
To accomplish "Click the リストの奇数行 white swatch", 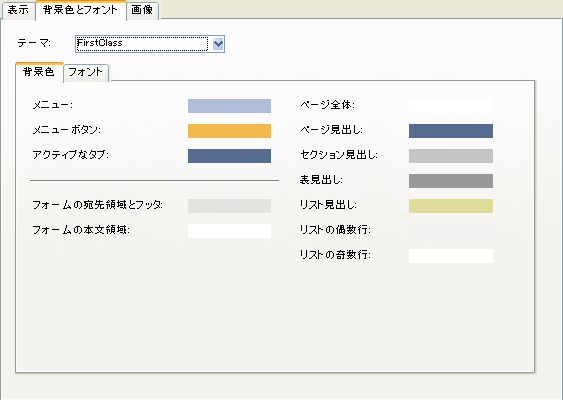I will click(451, 256).
